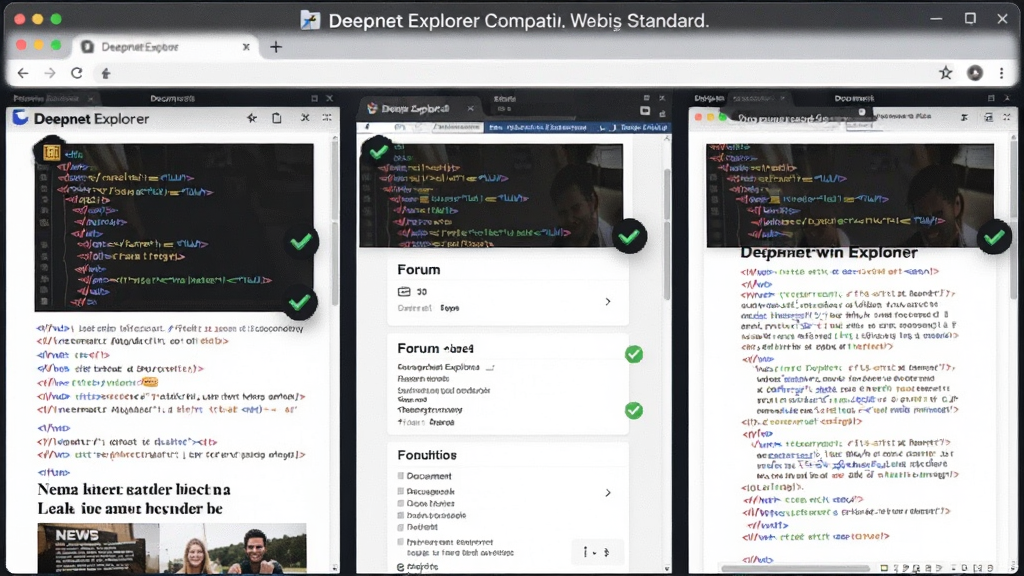Viewport: 1024px width, 576px height.
Task: Open the browser three-dot menu
Action: tap(1002, 73)
